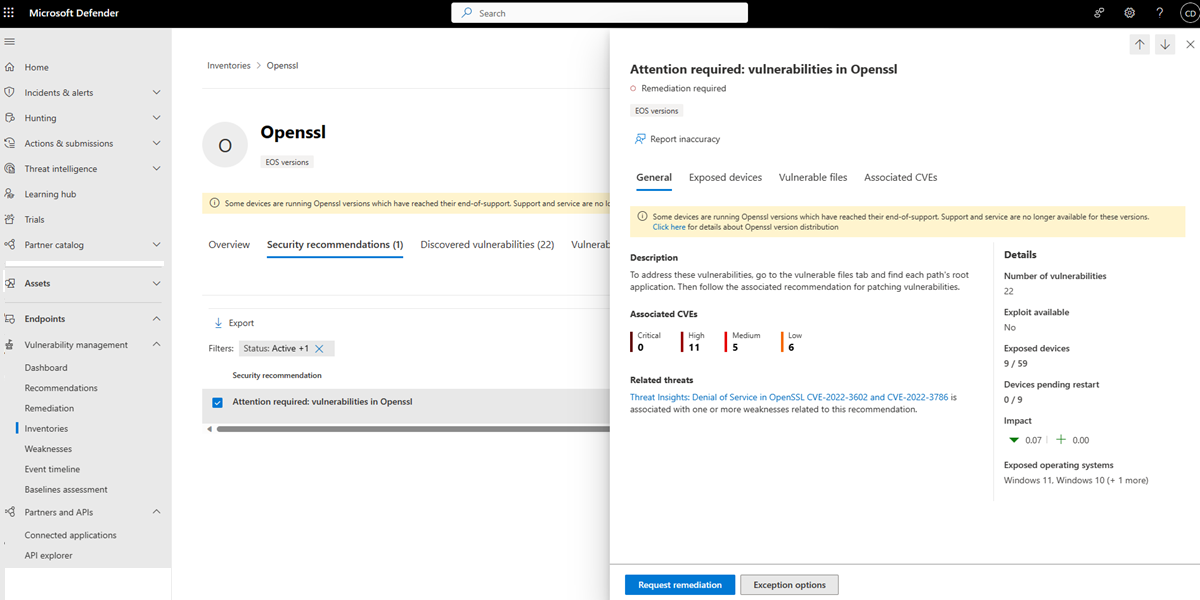Open Recommendations in the sidebar
Screen dimensions: 1200x600
click(61, 388)
